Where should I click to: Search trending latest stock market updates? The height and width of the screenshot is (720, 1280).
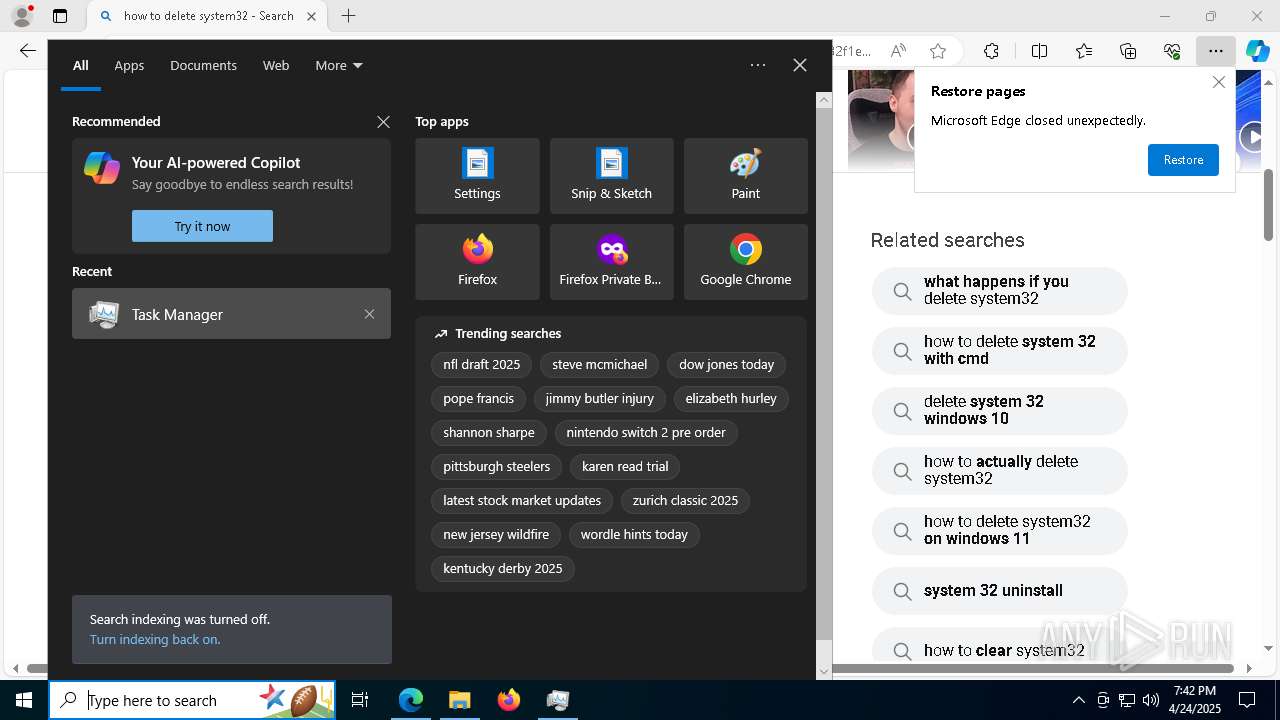(522, 500)
